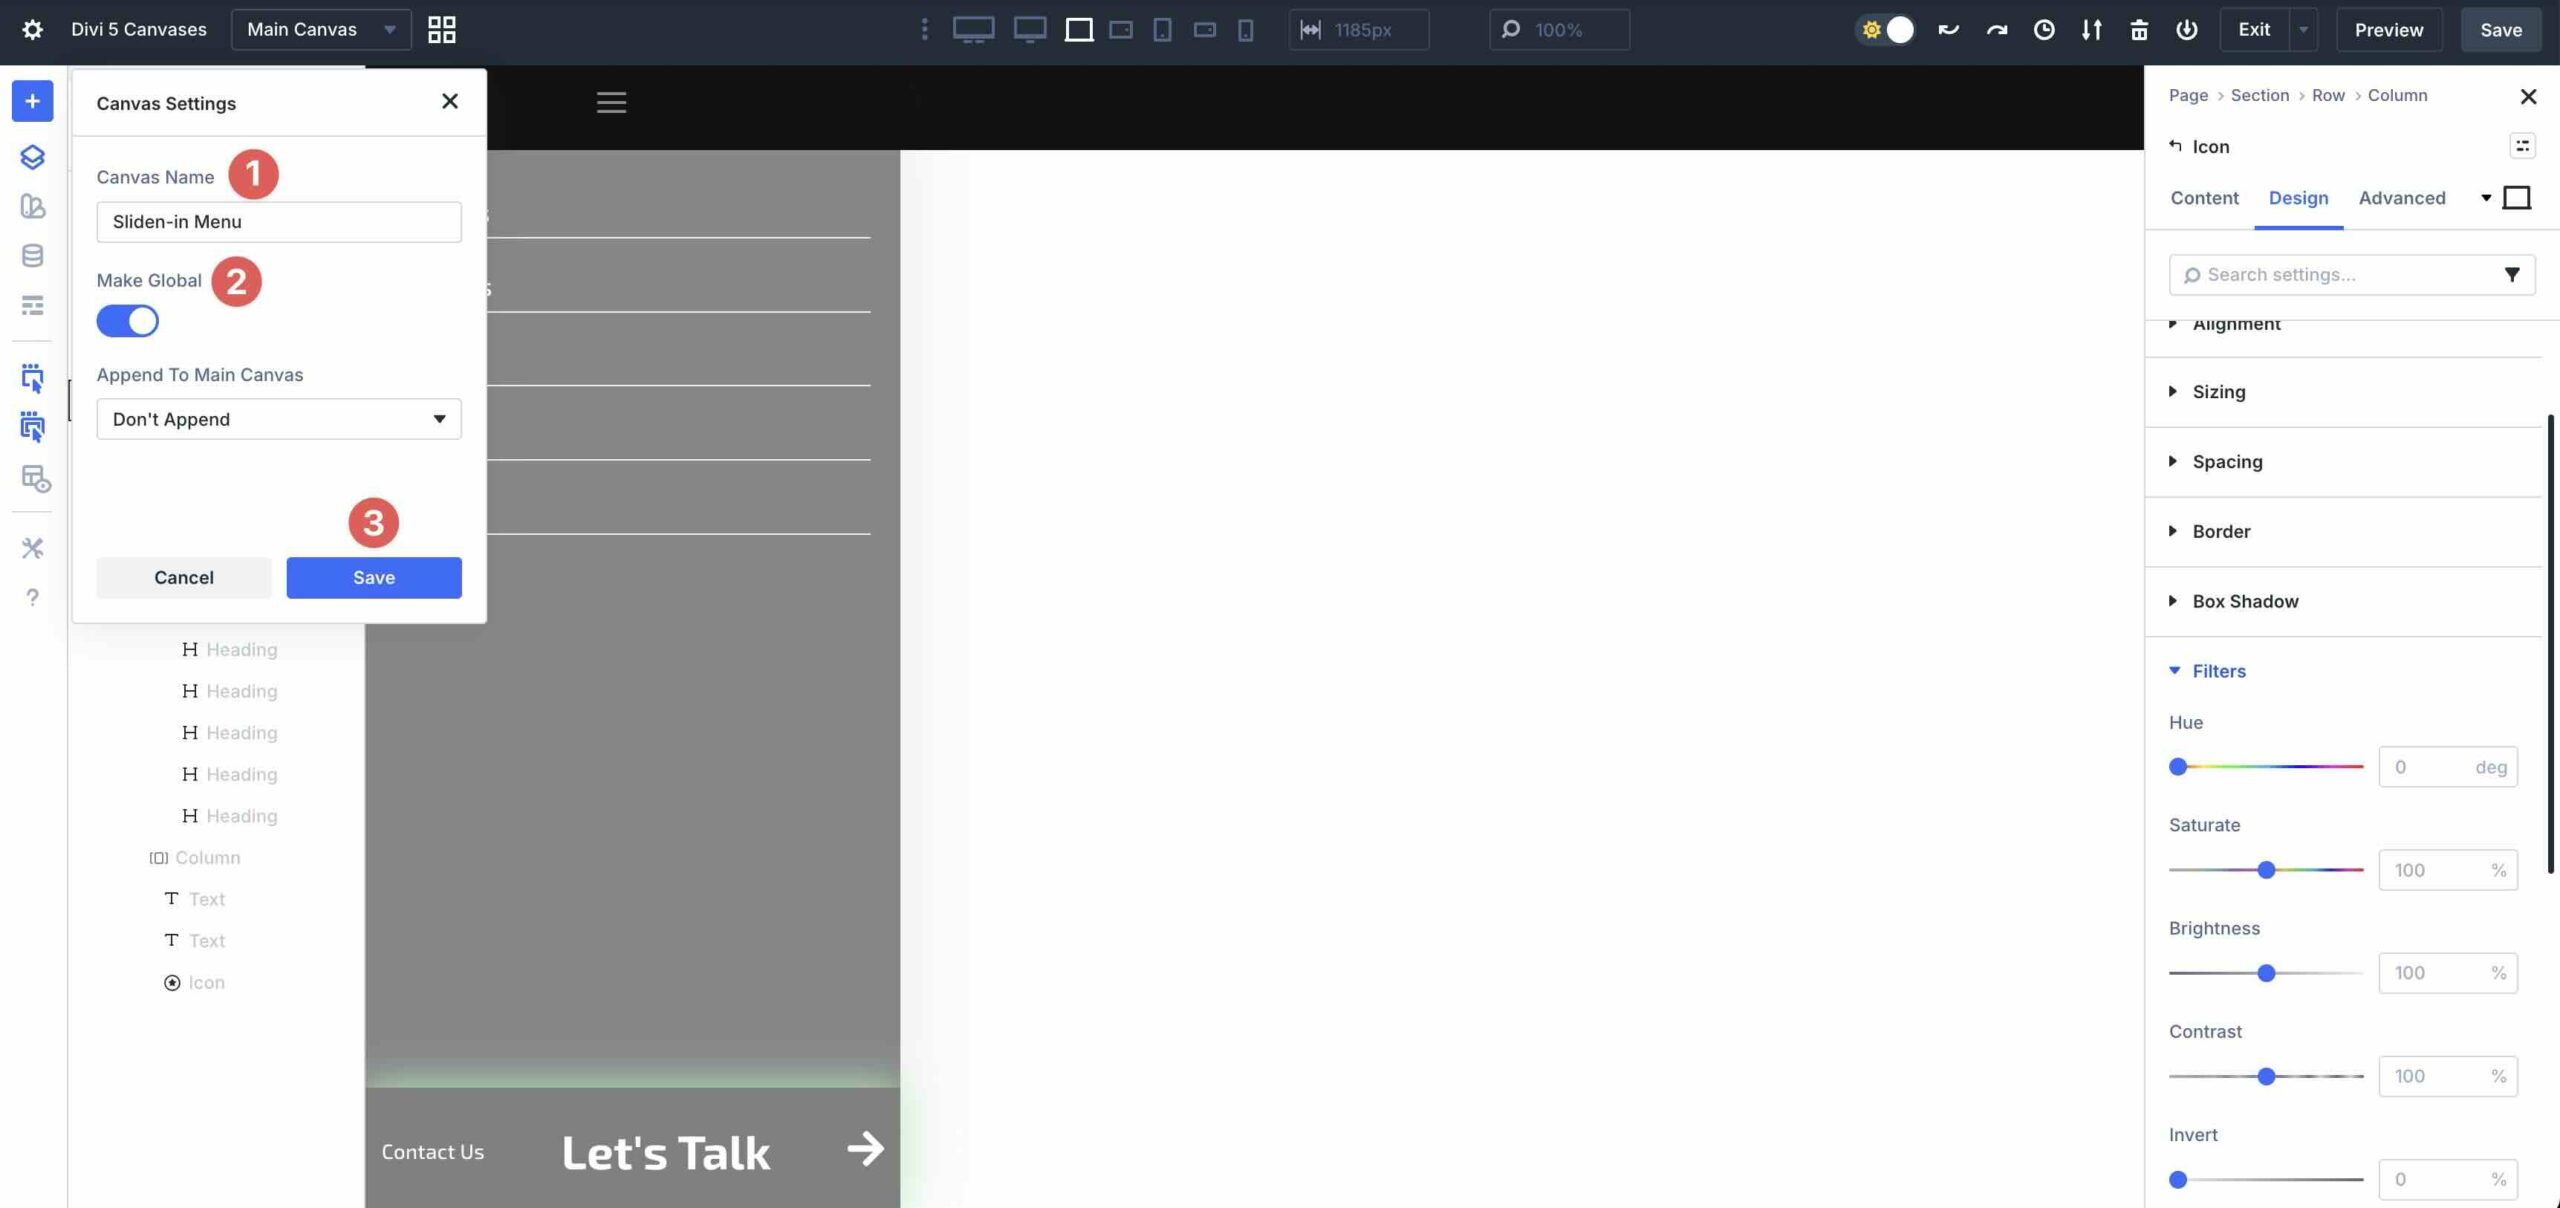Image resolution: width=2560 pixels, height=1208 pixels.
Task: Expand the Box Shadow section
Action: click(x=2243, y=601)
